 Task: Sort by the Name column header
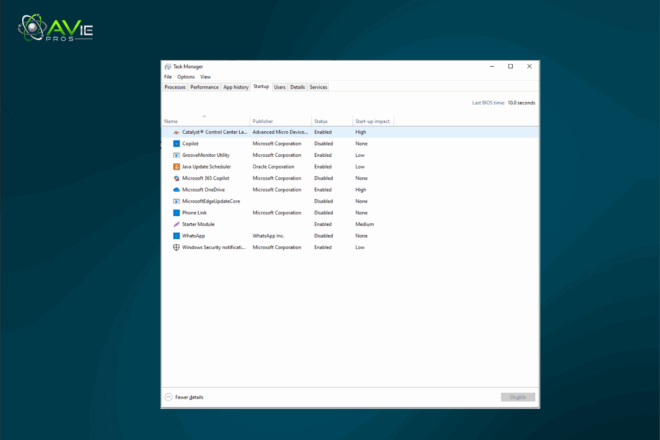[x=171, y=121]
